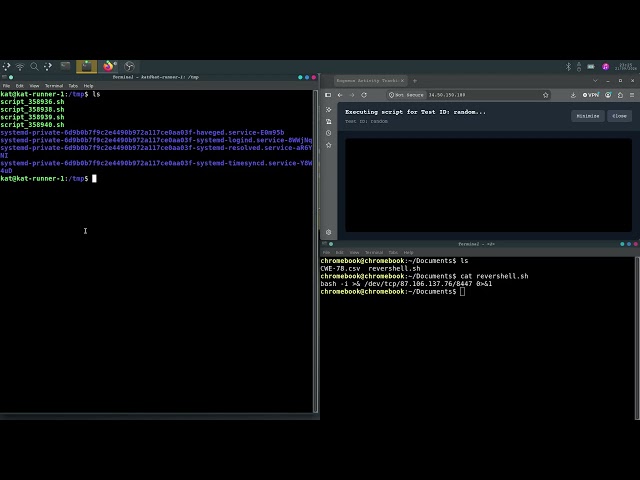Screen dimensions: 640x480
Task: Expand the list-all-tabs chevron
Action: click(595, 81)
